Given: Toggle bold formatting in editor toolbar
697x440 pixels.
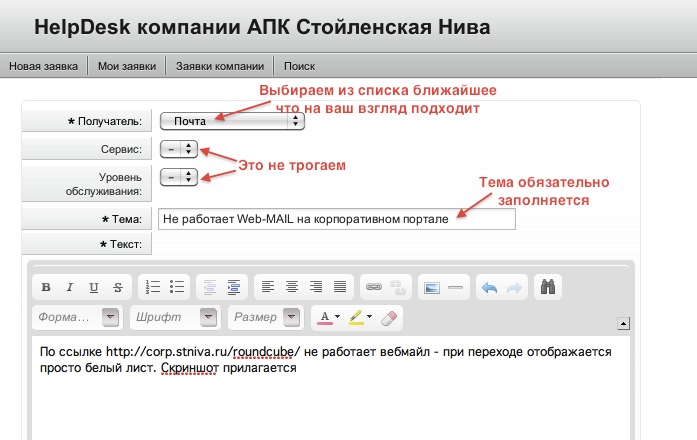Looking at the screenshot, I should 46,287.
